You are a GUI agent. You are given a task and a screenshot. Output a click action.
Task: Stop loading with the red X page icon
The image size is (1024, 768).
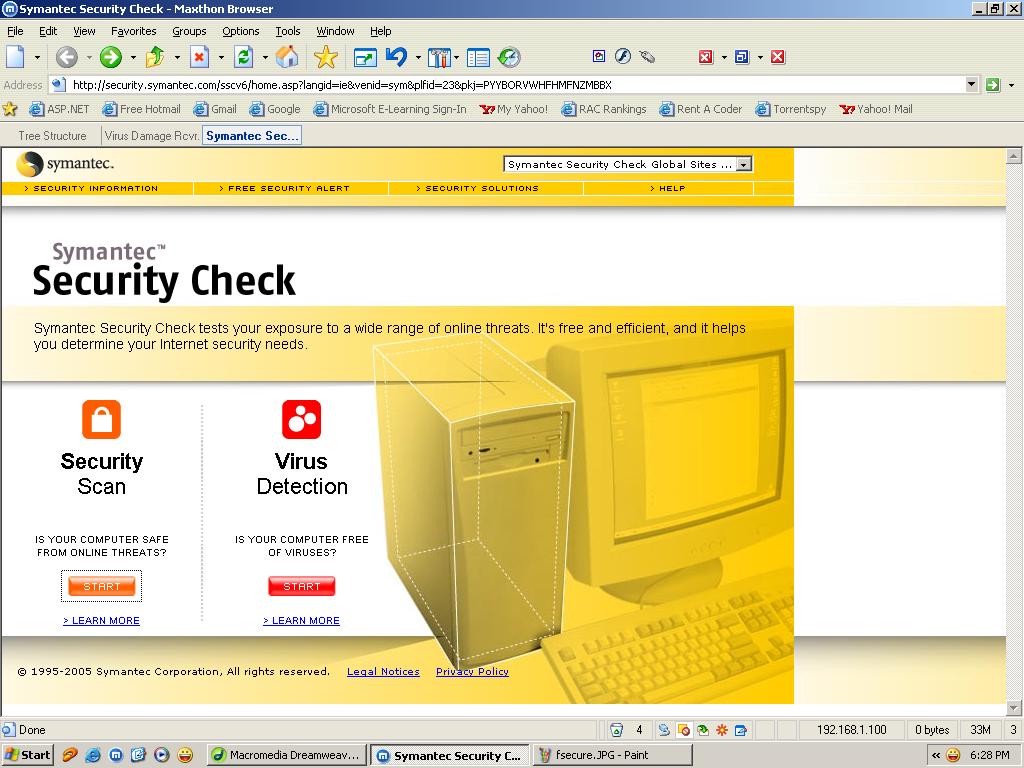[x=199, y=57]
